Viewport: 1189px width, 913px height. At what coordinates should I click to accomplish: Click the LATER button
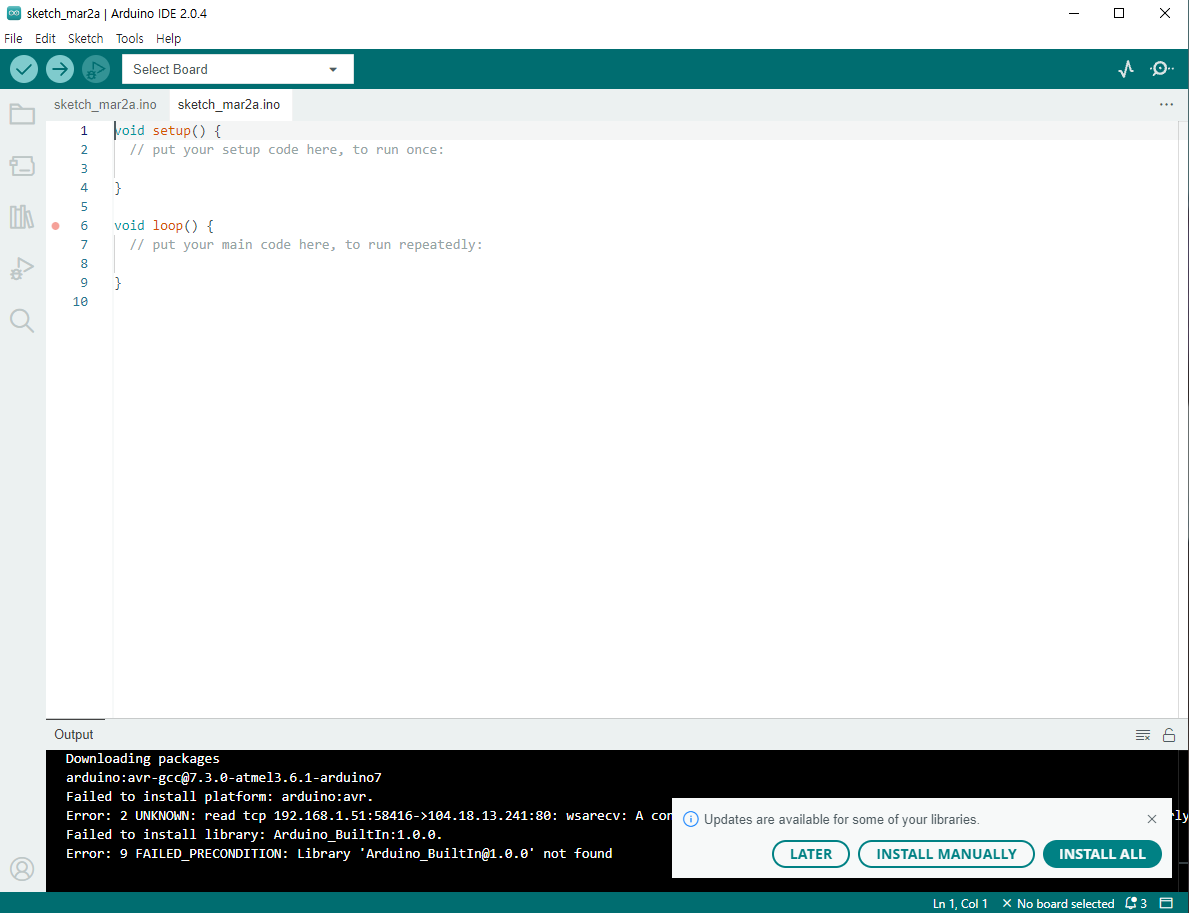point(811,854)
